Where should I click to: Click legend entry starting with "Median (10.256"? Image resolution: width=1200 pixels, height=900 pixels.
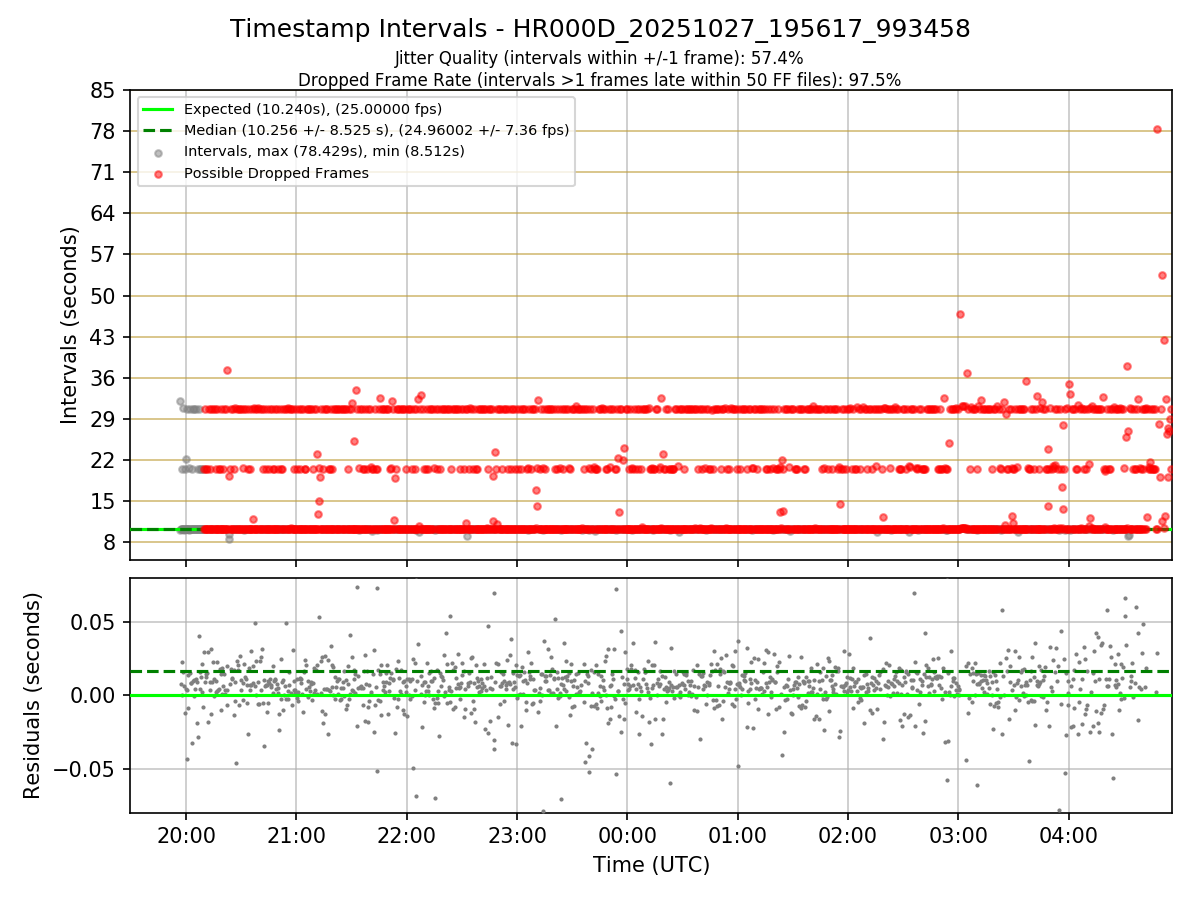pyautogui.click(x=376, y=130)
